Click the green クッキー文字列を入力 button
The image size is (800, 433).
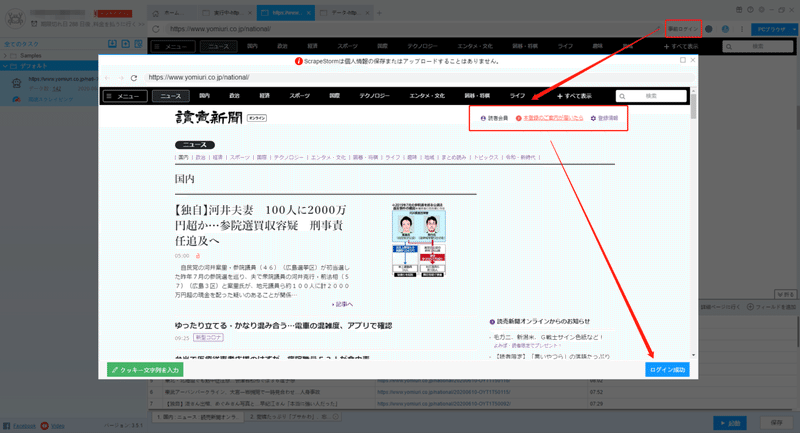tap(145, 370)
